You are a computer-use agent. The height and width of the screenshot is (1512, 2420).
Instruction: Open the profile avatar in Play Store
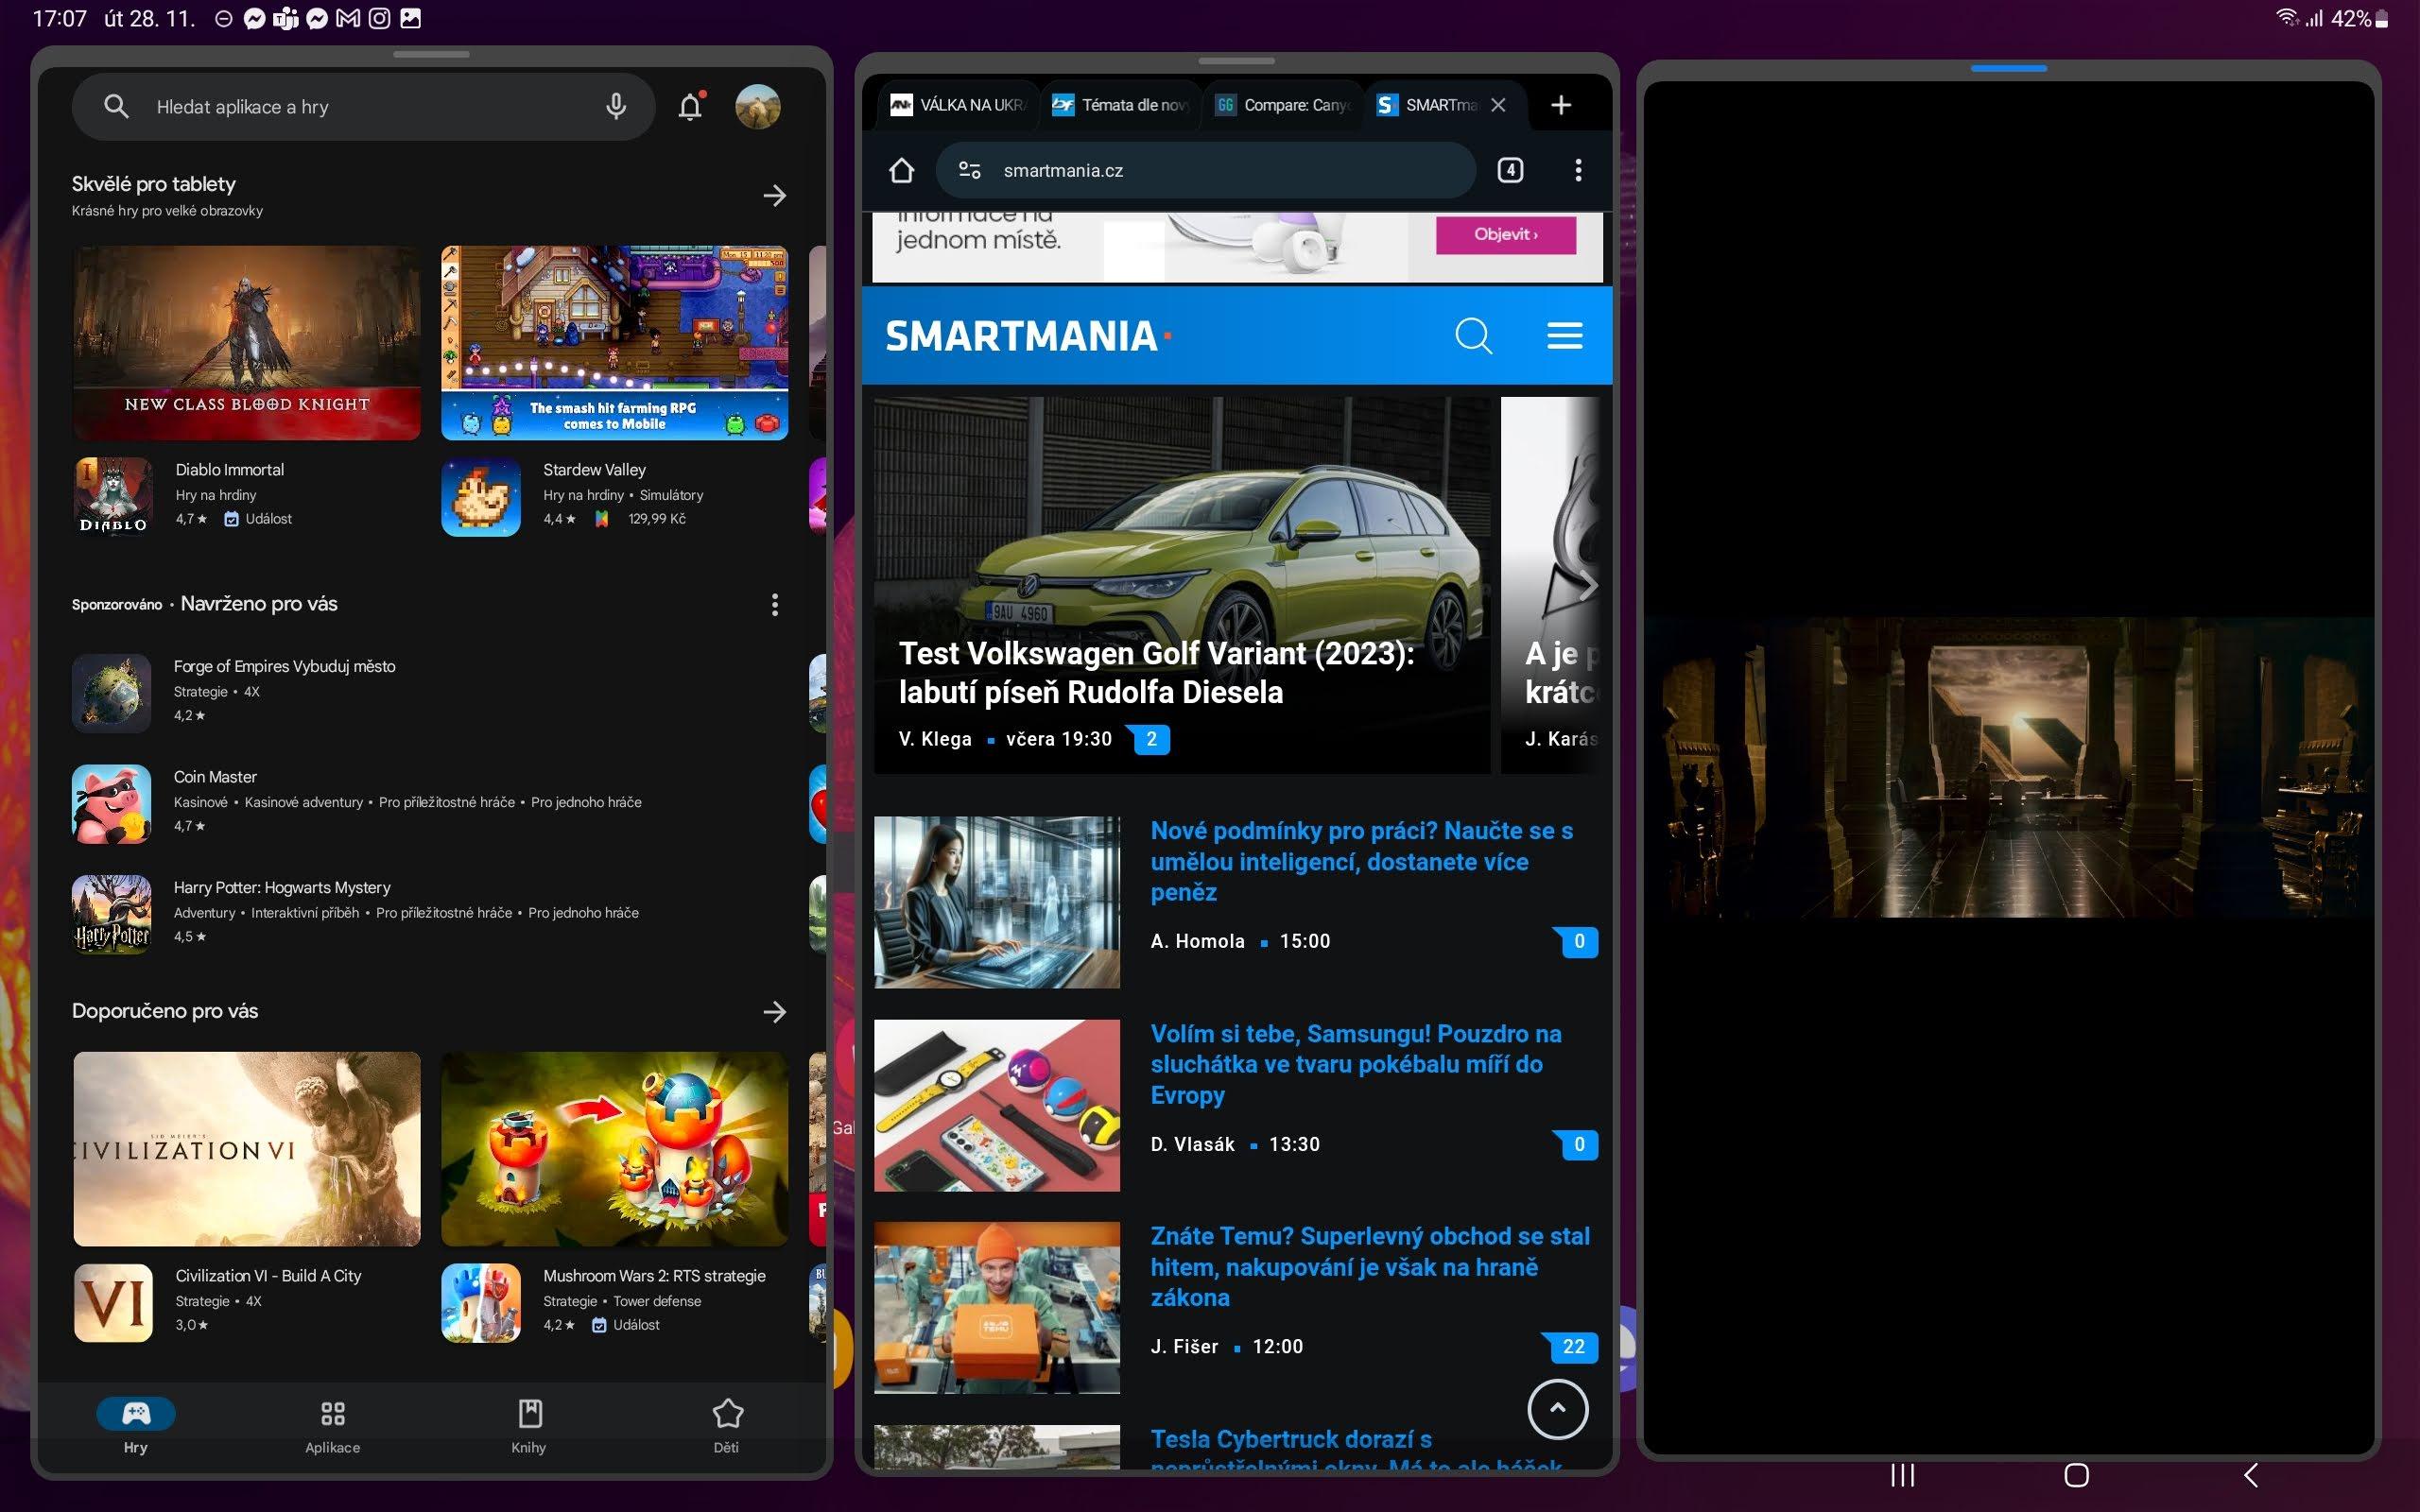pyautogui.click(x=758, y=106)
